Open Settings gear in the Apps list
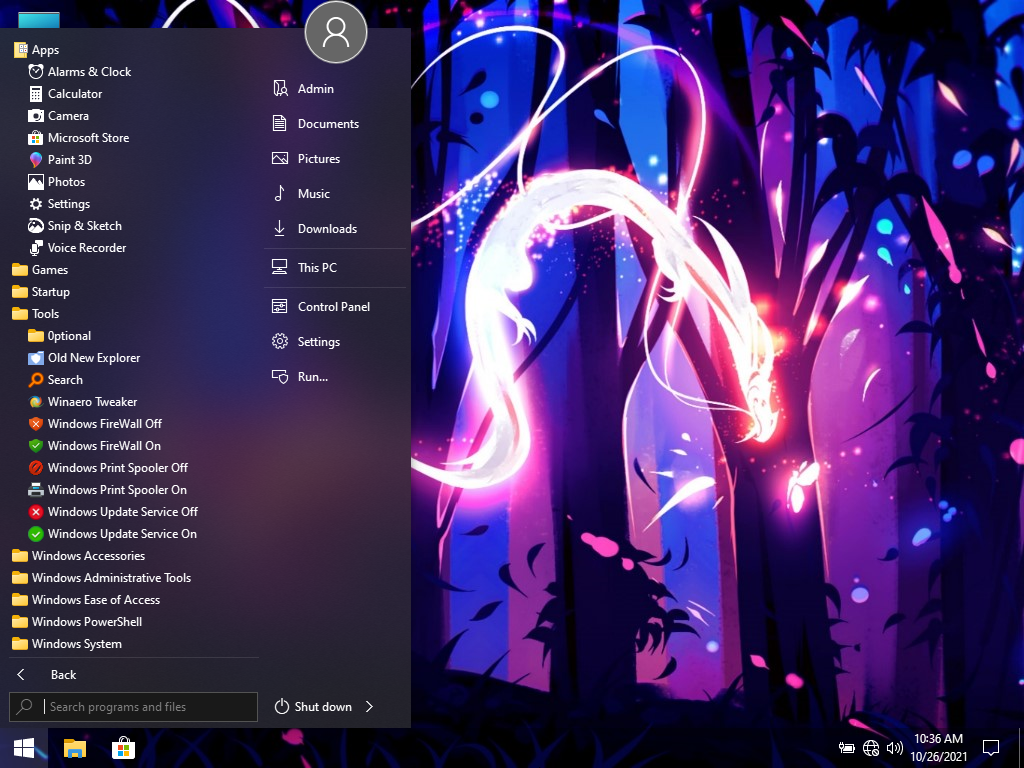Image resolution: width=1024 pixels, height=768 pixels. pyautogui.click(x=36, y=204)
